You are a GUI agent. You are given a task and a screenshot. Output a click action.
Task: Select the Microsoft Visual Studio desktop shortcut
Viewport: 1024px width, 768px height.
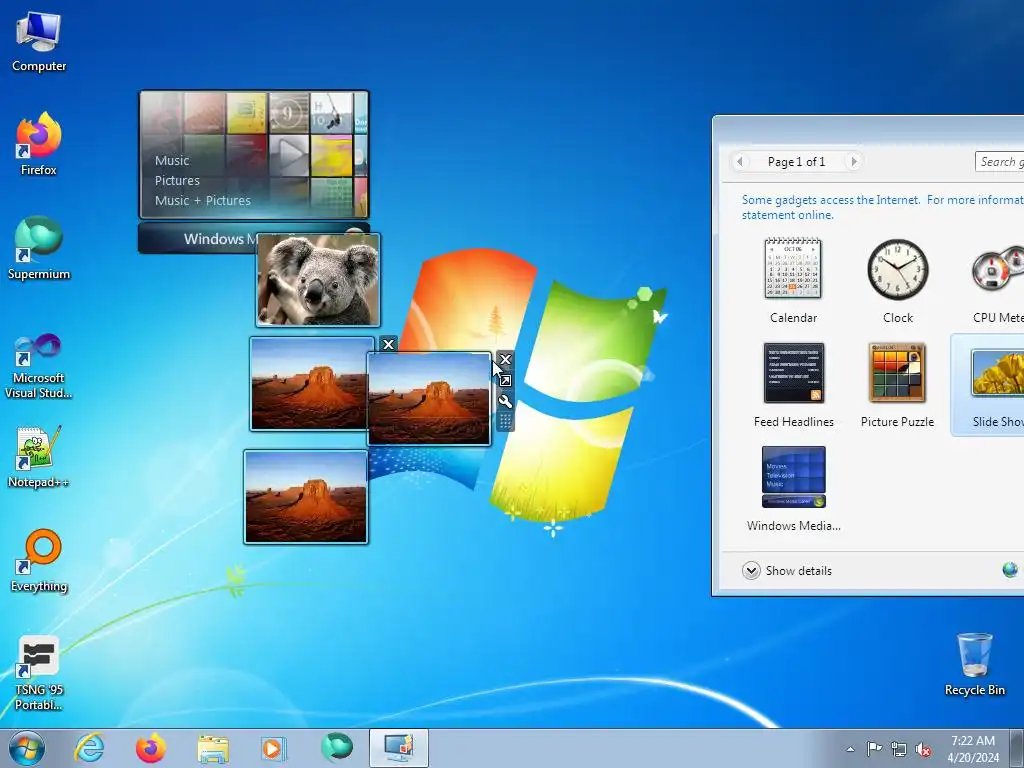(x=39, y=366)
